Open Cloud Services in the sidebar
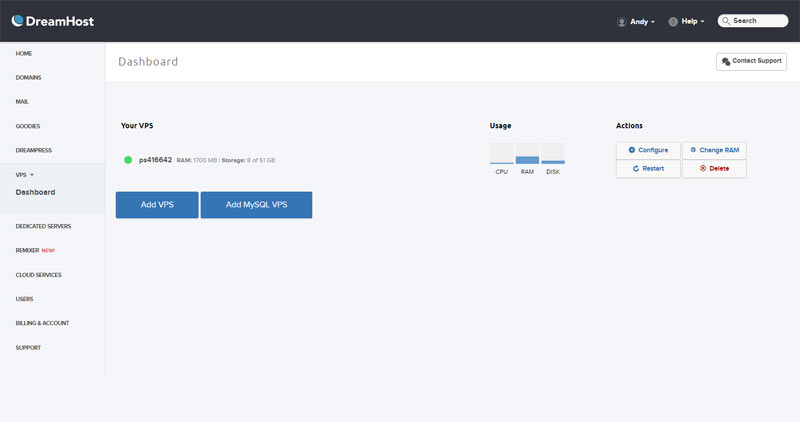Screen dimensions: 800x422 tap(38, 275)
